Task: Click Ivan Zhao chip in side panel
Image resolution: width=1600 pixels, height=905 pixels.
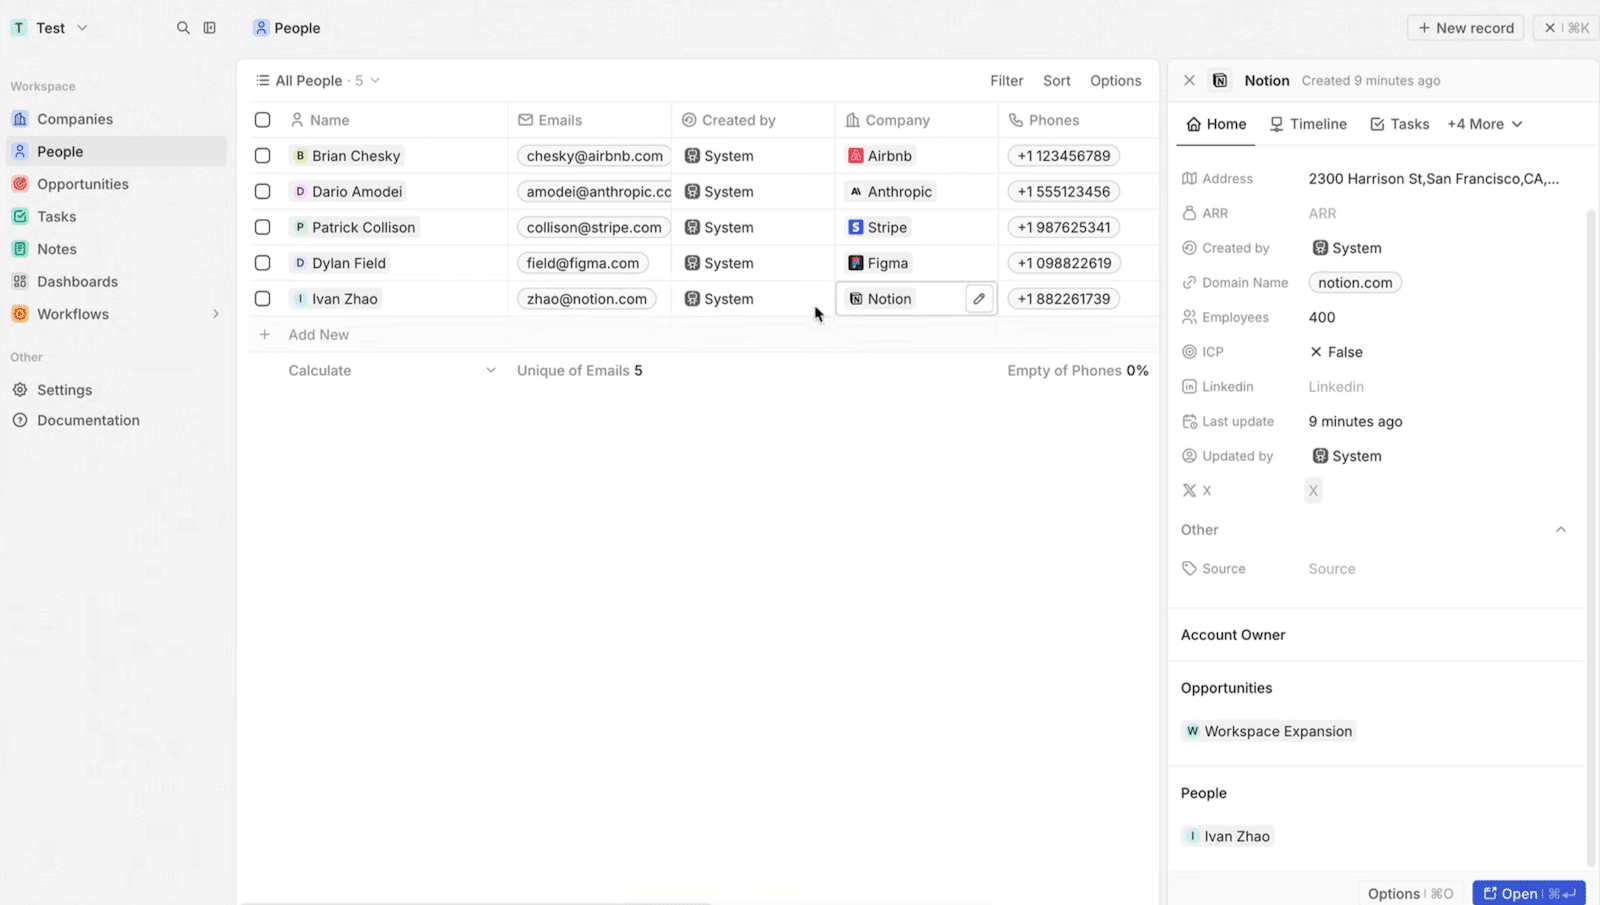Action: tap(1227, 836)
